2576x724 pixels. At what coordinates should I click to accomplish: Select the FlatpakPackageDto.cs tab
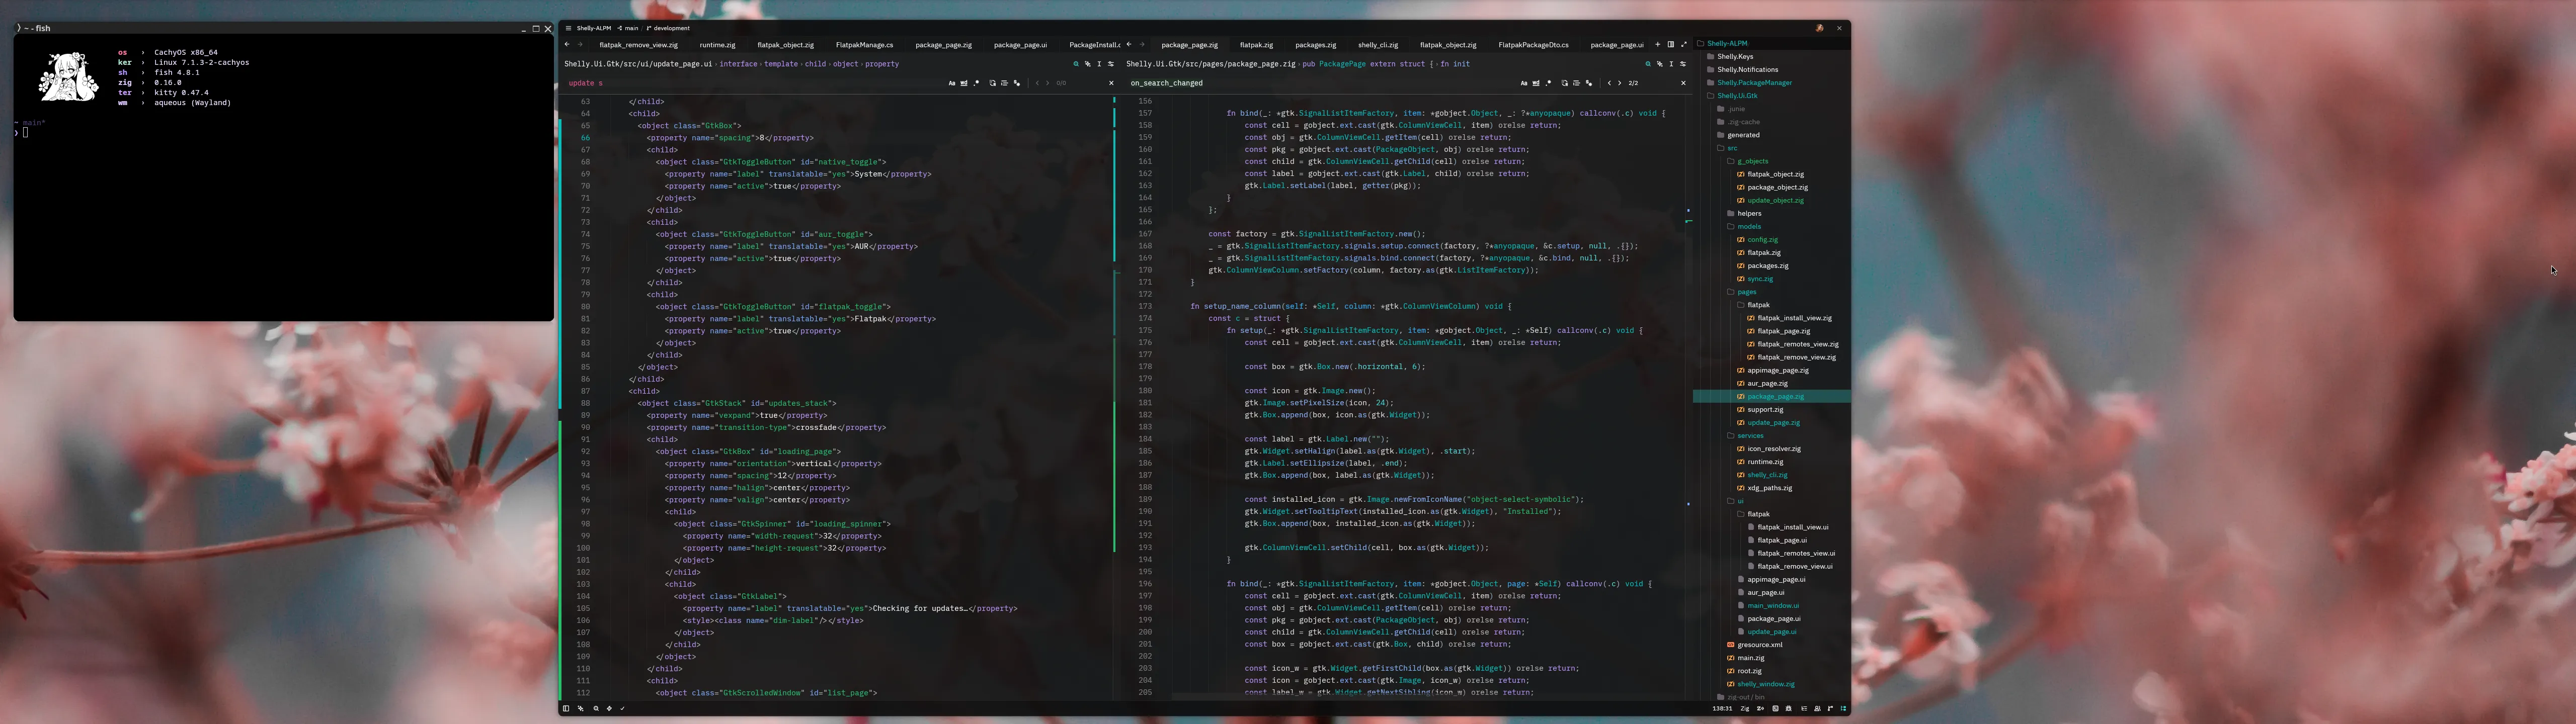[1533, 45]
